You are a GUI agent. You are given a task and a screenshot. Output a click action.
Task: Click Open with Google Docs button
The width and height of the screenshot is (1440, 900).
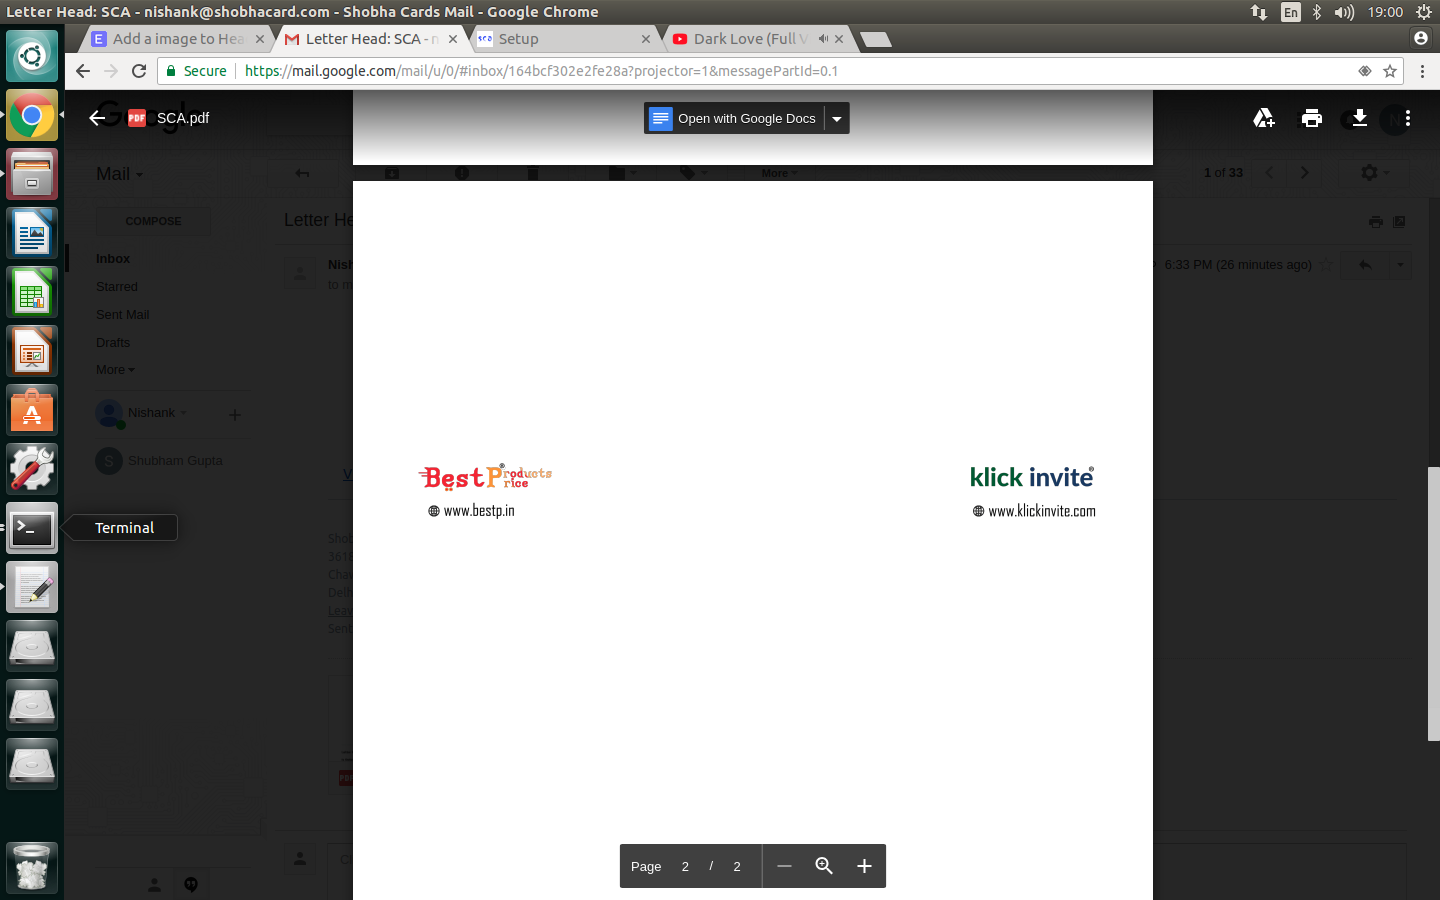[x=734, y=118]
